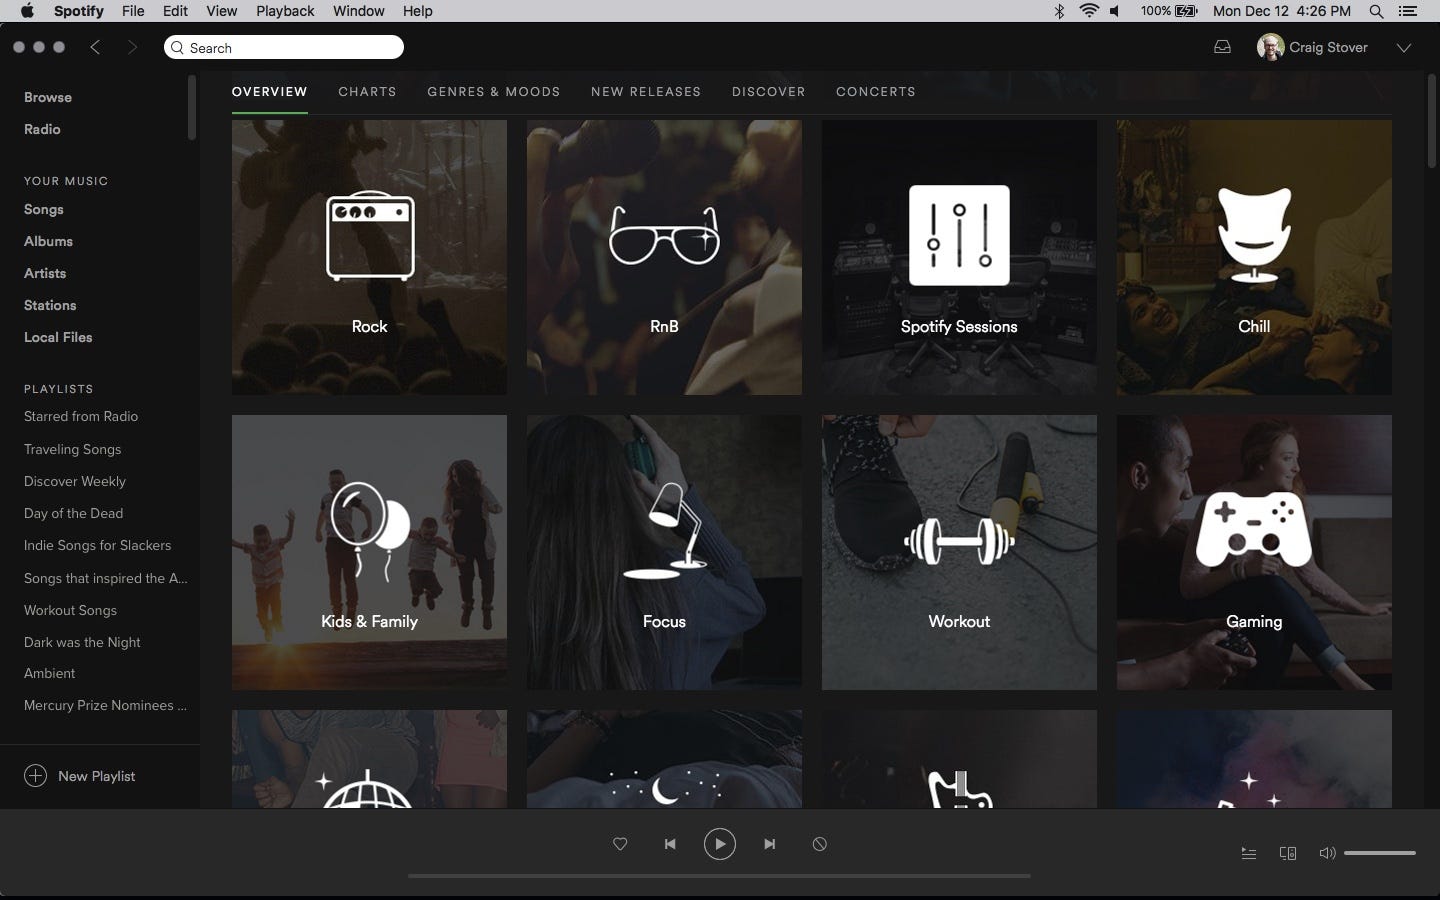1440x900 pixels.
Task: Open the Day of the Dead playlist
Action: click(73, 513)
